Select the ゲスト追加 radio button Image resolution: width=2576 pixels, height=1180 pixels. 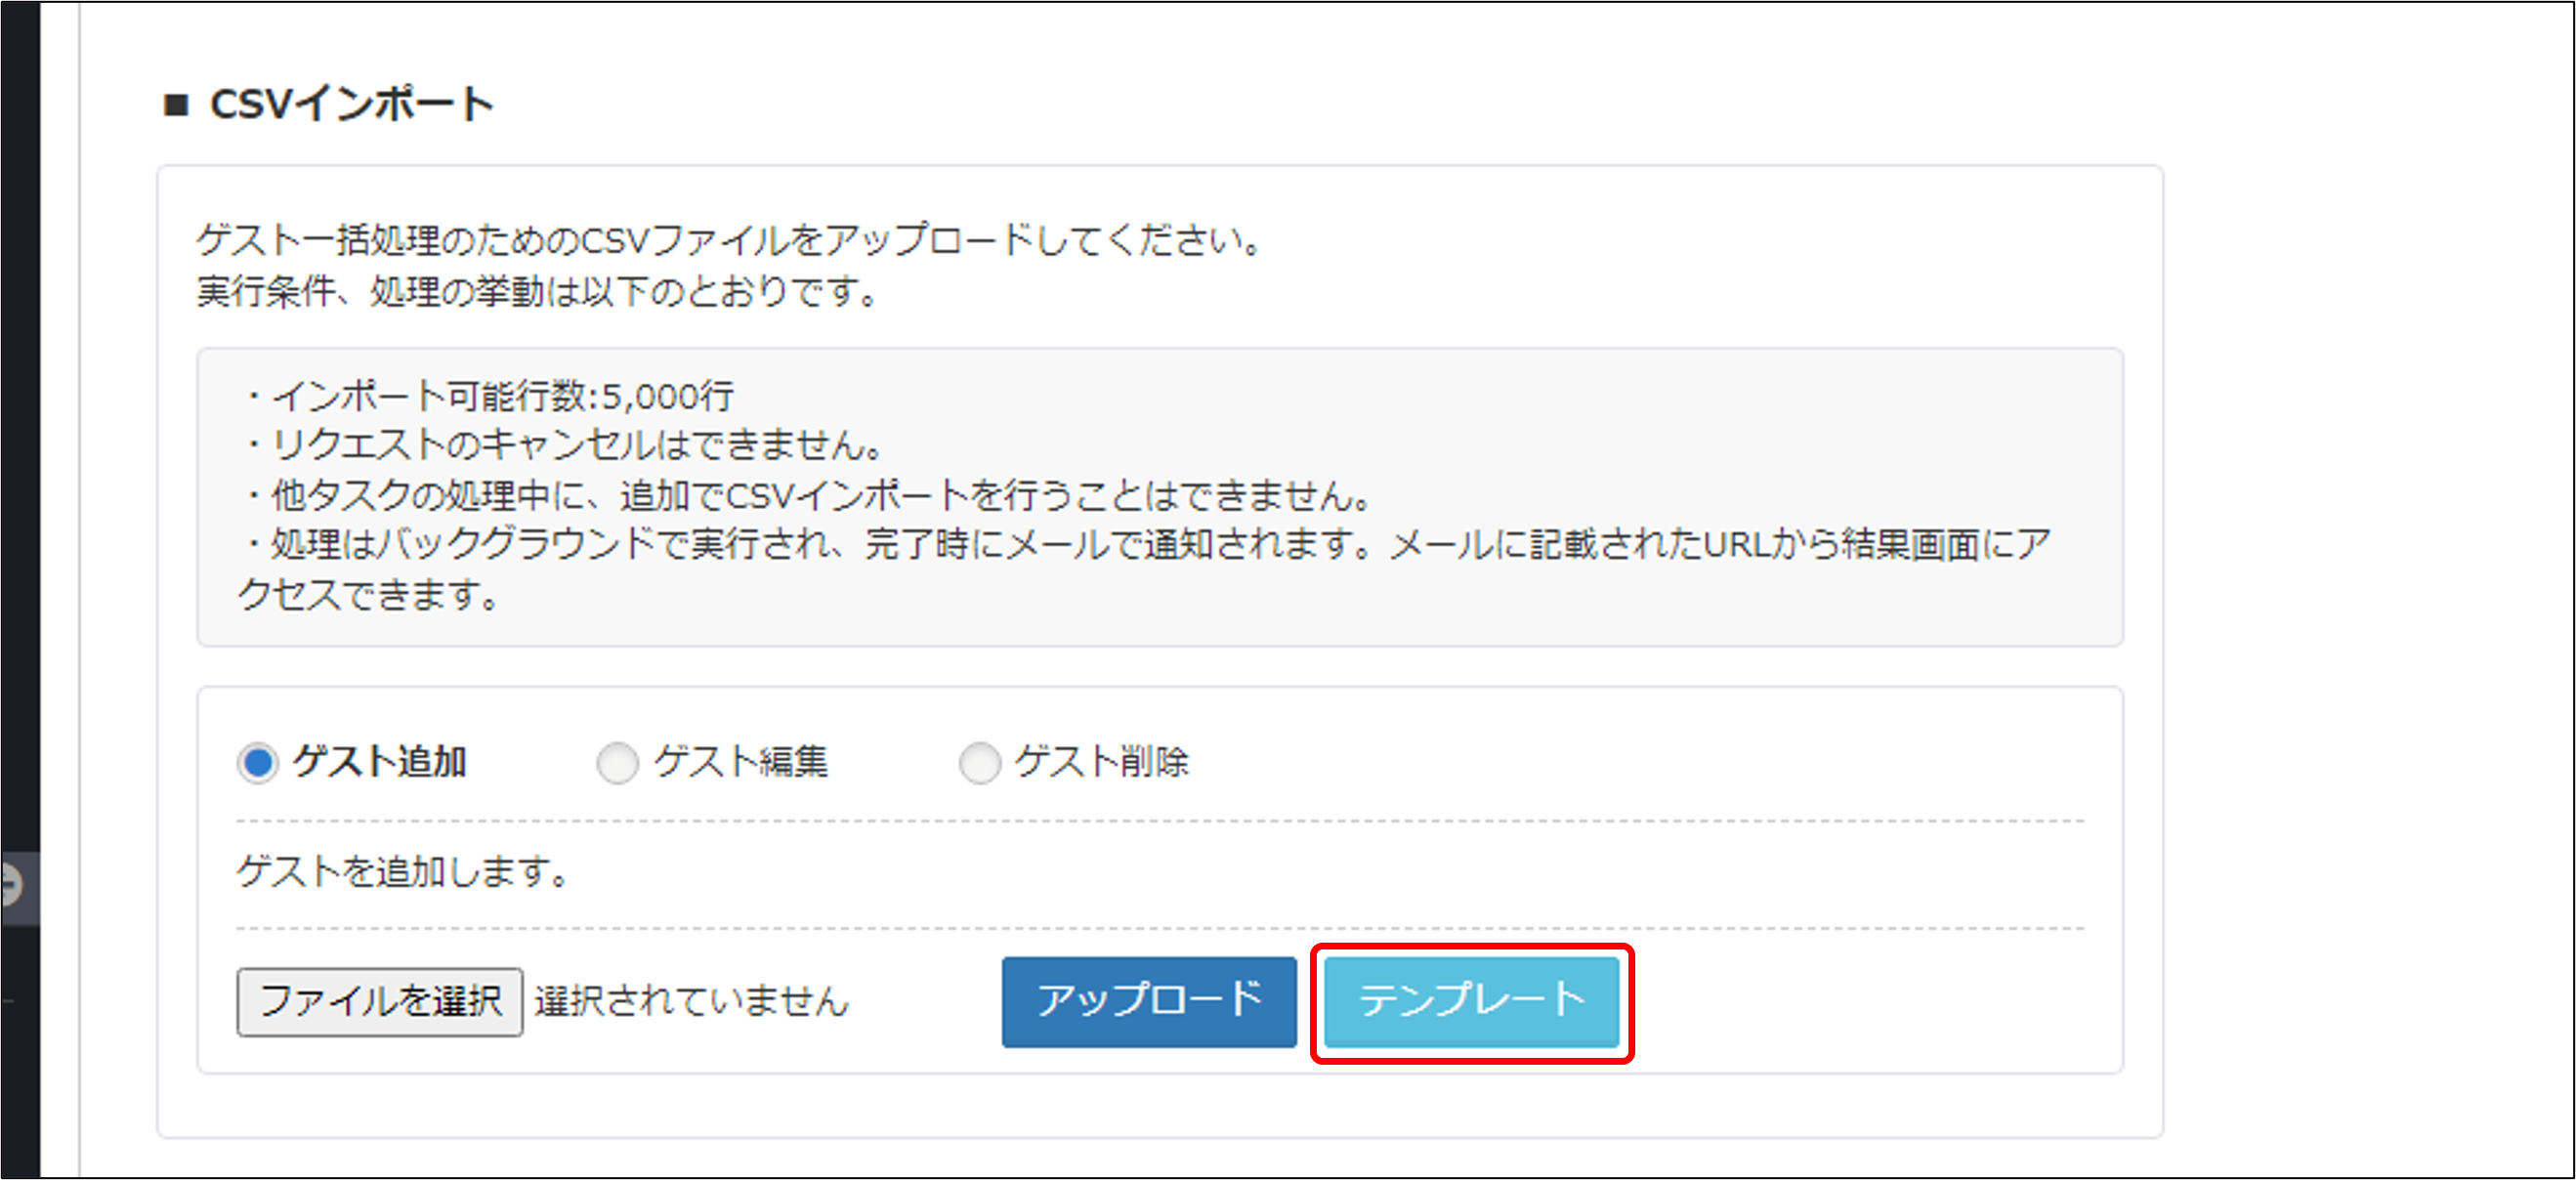point(258,763)
